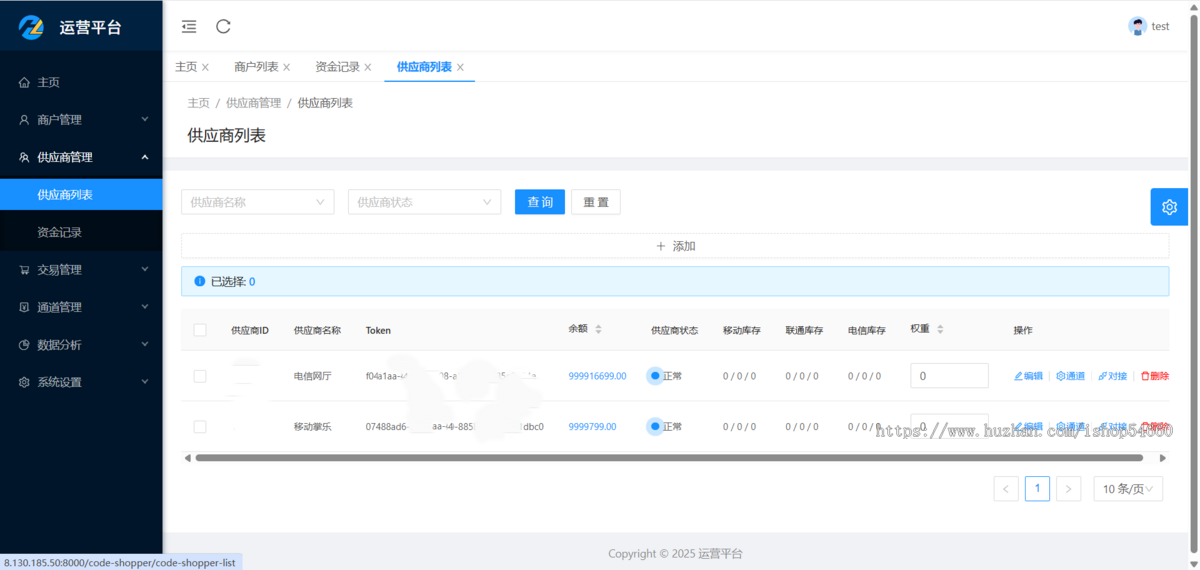
Task: Expand the 系统设置 sidebar menu
Action: pyautogui.click(x=81, y=382)
